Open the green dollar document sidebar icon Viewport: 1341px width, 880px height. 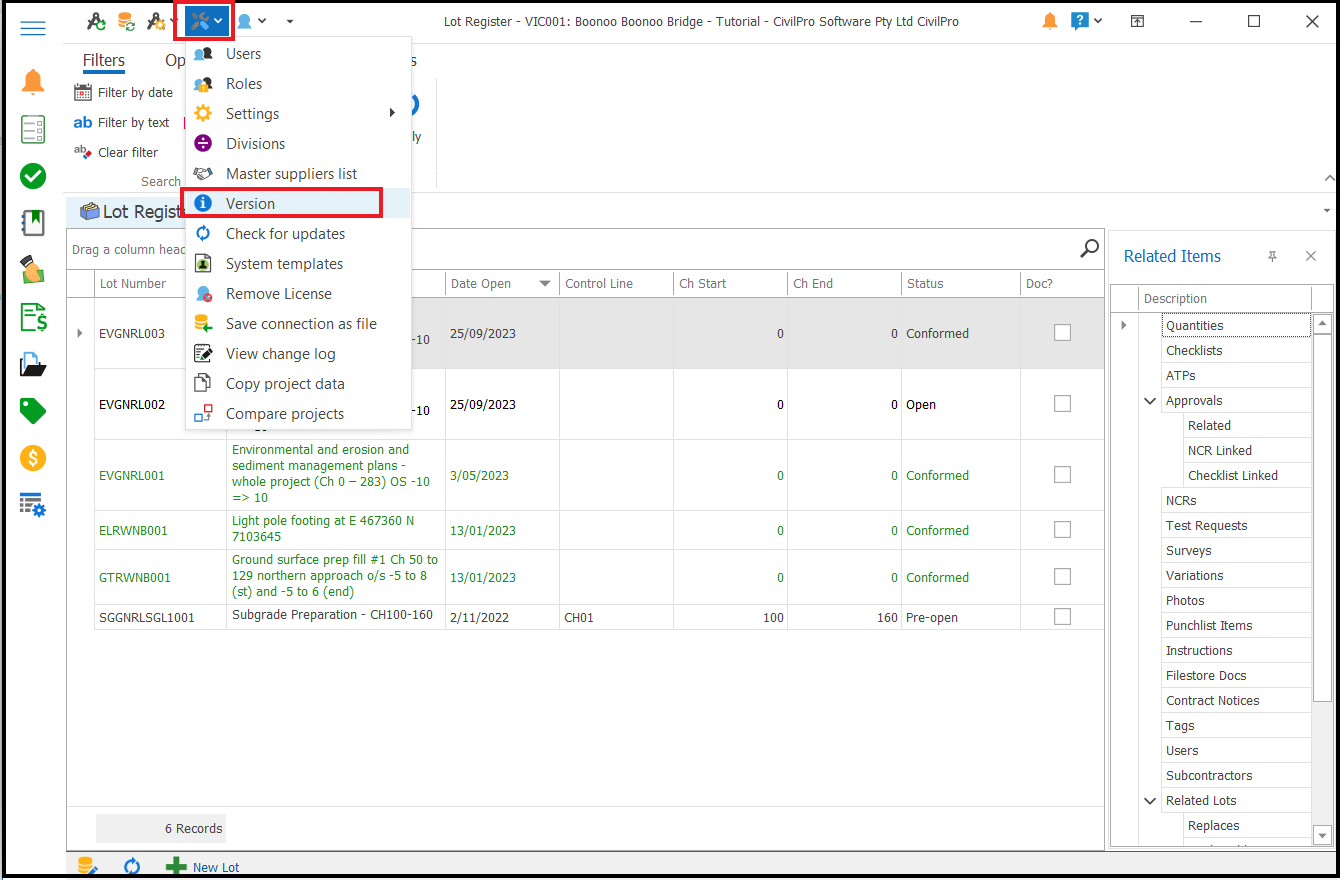pos(33,317)
